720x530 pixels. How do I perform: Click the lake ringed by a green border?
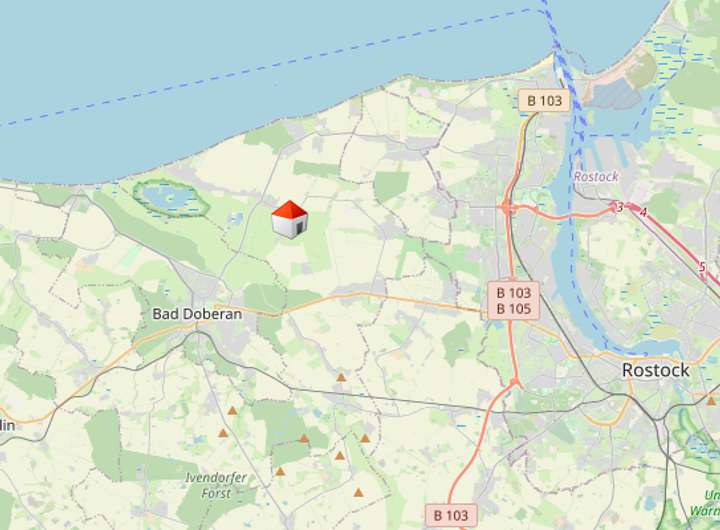click(x=170, y=198)
